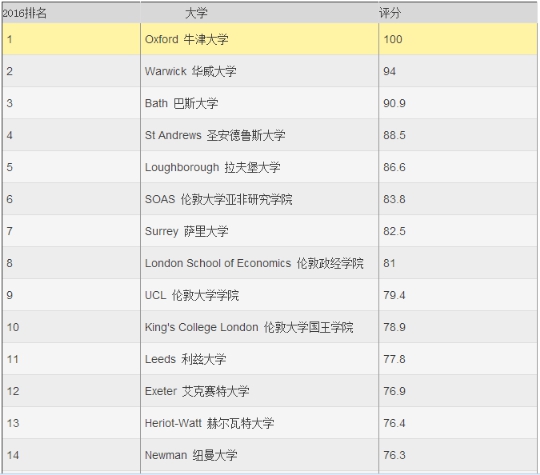Click rank number 10 in King's College row
540x475 pixels.
click(x=13, y=327)
